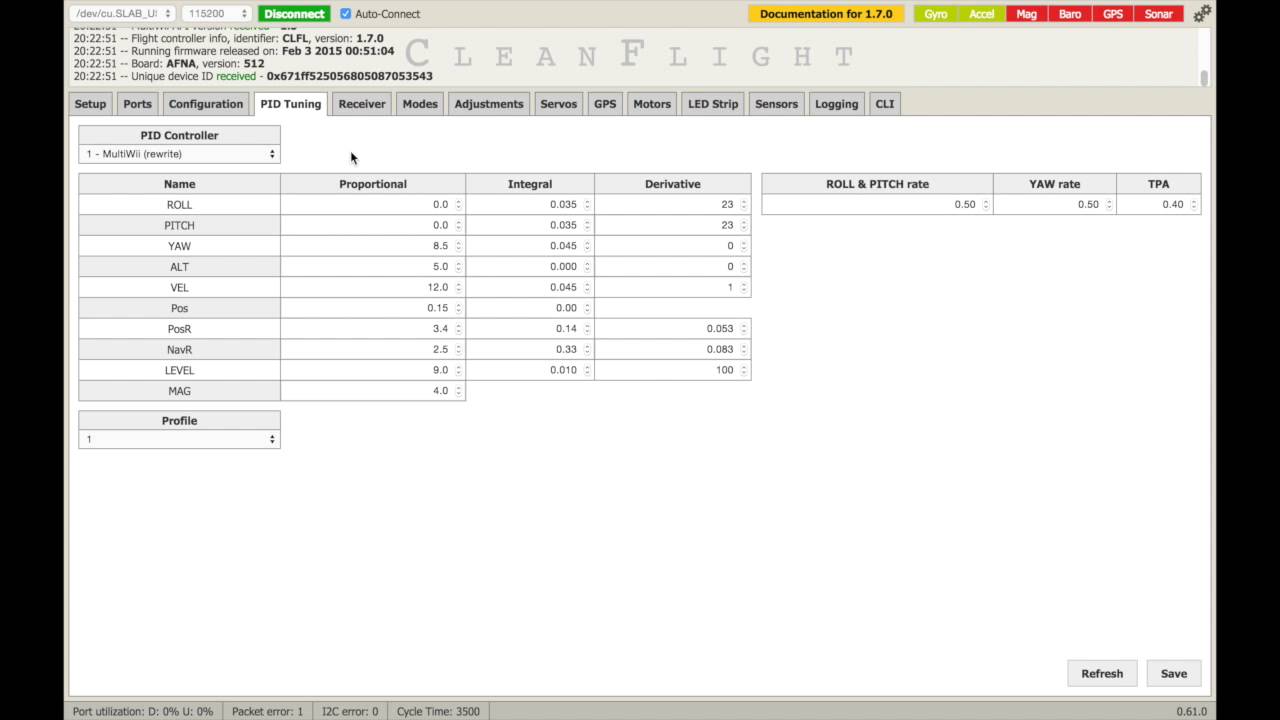The height and width of the screenshot is (720, 1280).
Task: Switch to the Ports tab
Action: click(138, 104)
